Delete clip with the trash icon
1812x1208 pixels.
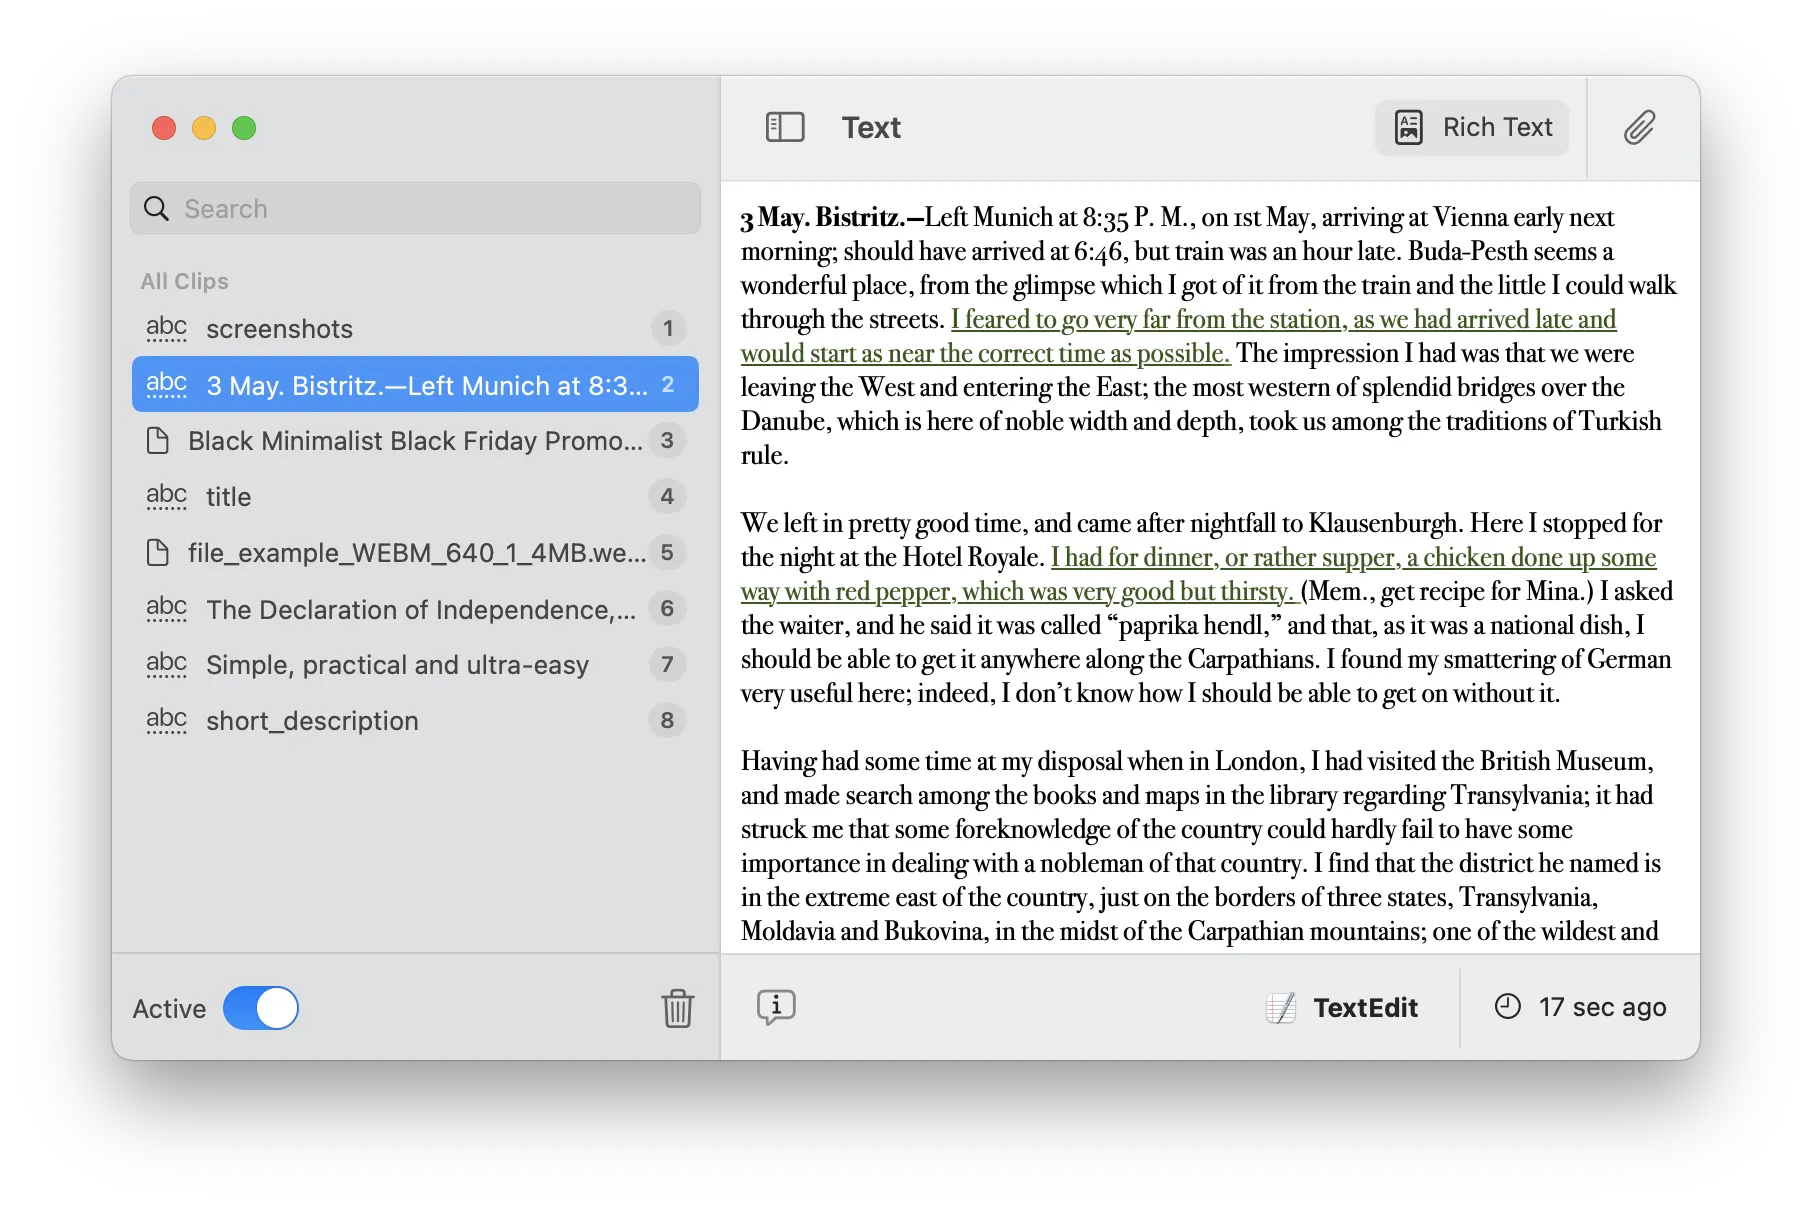pos(677,1008)
